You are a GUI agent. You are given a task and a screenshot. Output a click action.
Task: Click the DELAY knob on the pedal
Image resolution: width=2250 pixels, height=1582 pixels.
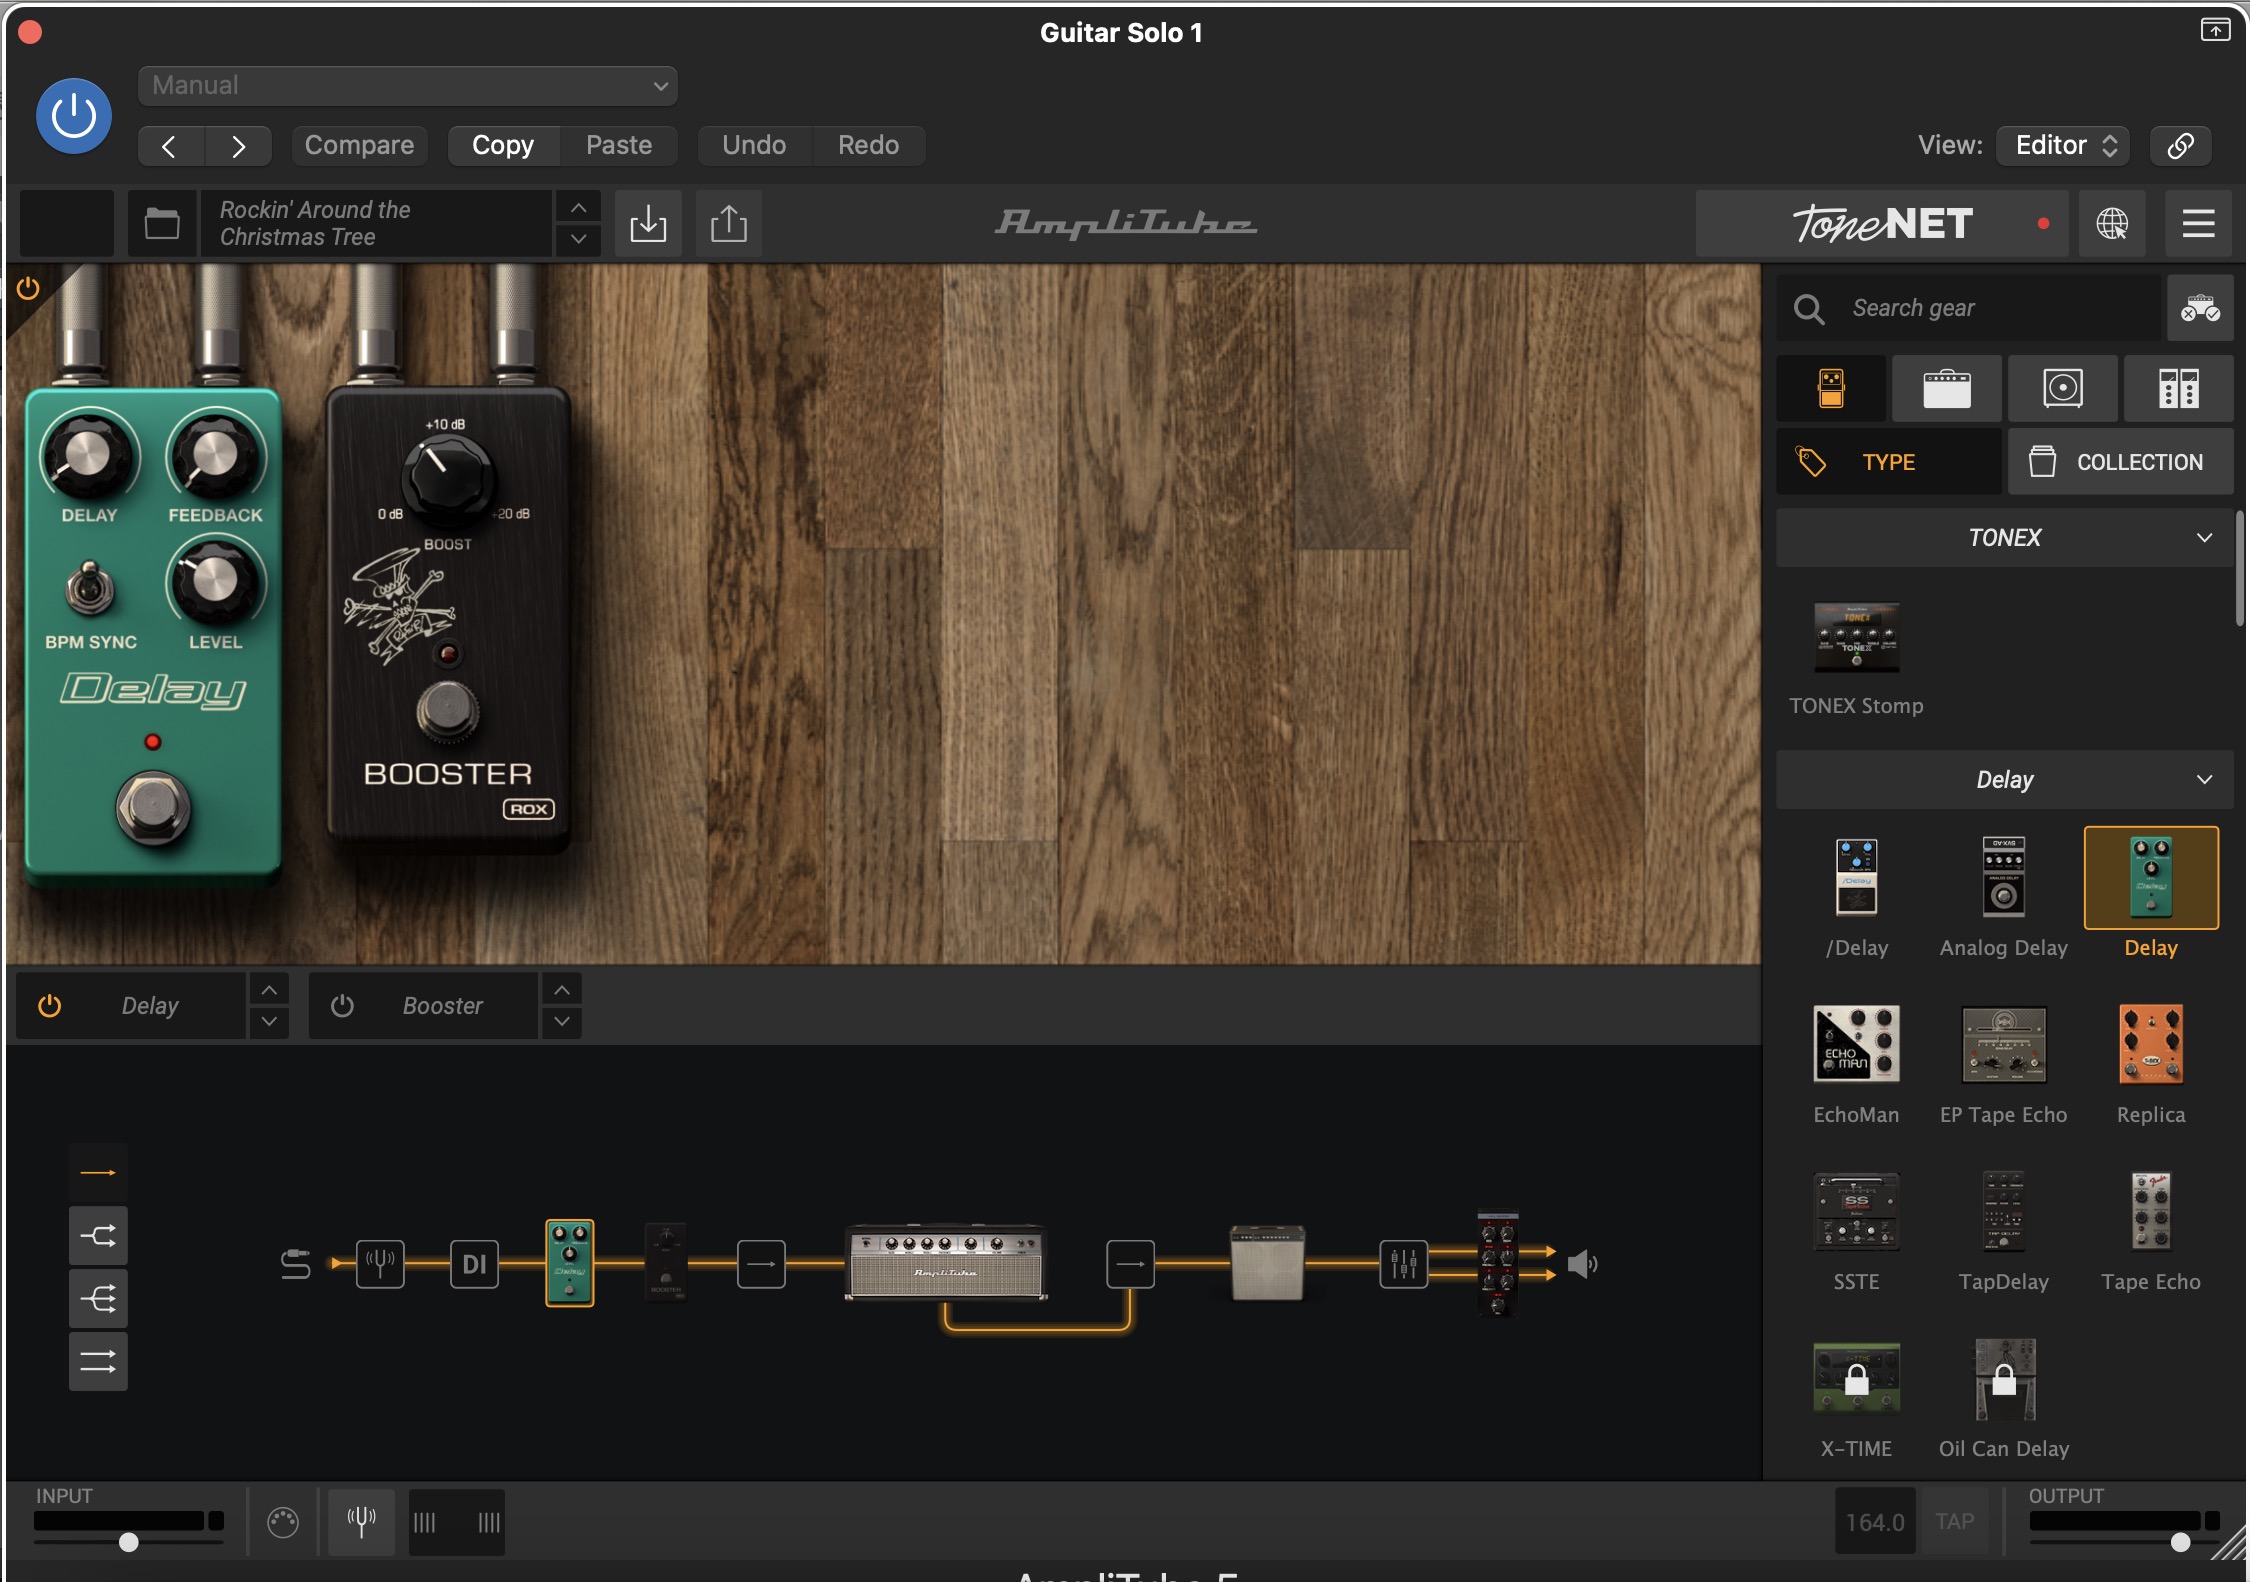click(x=88, y=456)
